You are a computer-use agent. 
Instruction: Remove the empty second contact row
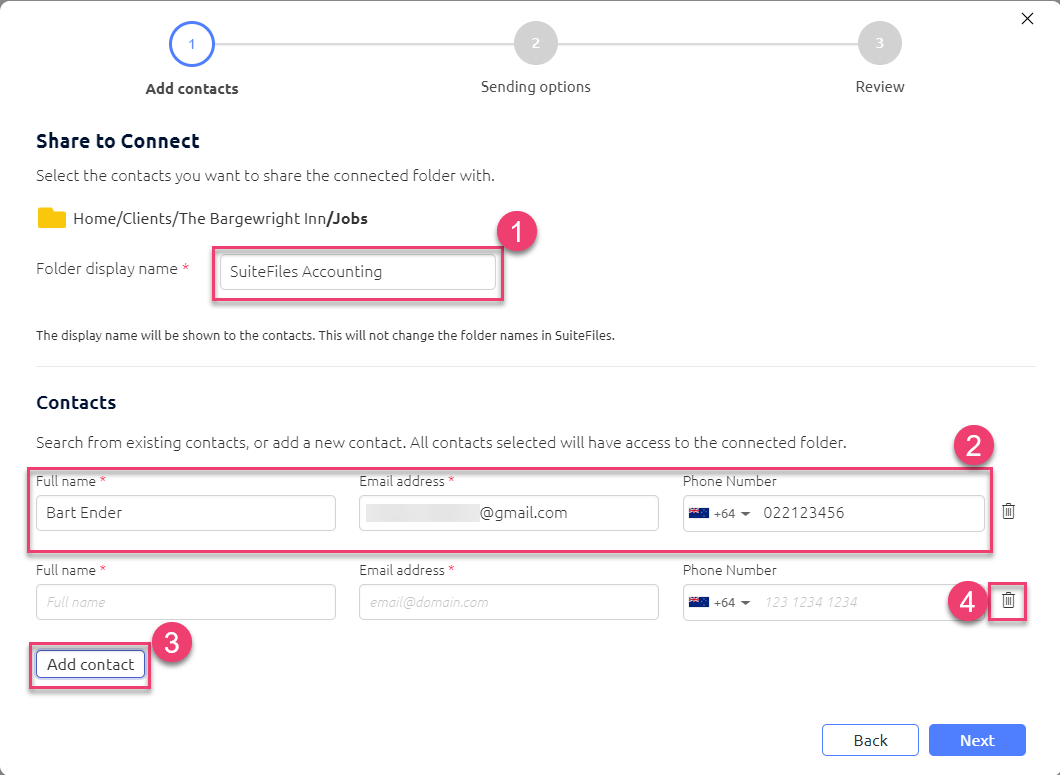(x=1008, y=602)
